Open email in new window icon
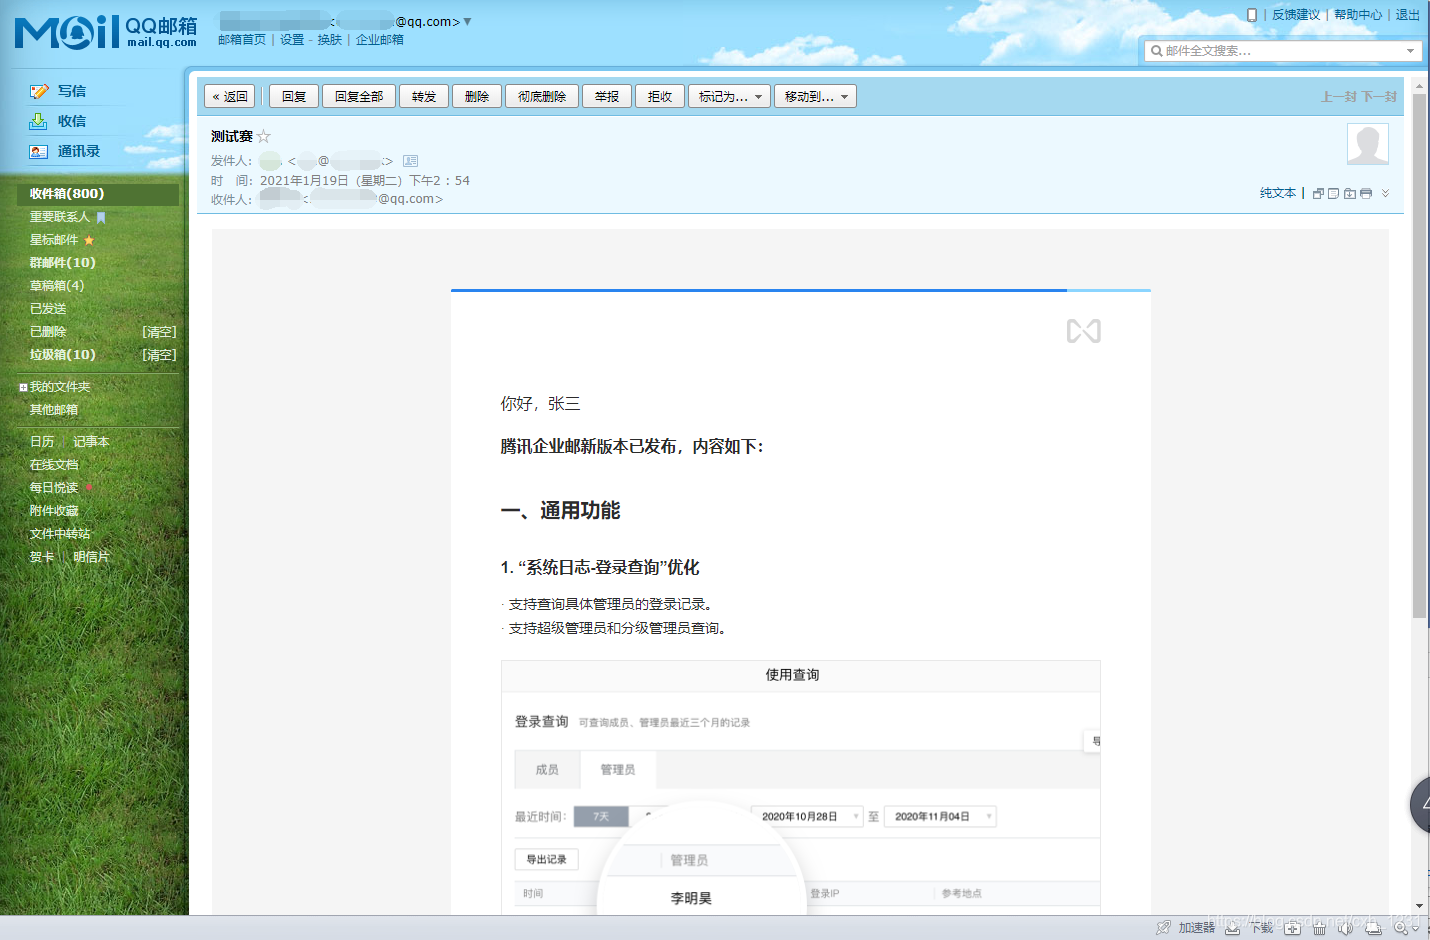 [x=1318, y=193]
